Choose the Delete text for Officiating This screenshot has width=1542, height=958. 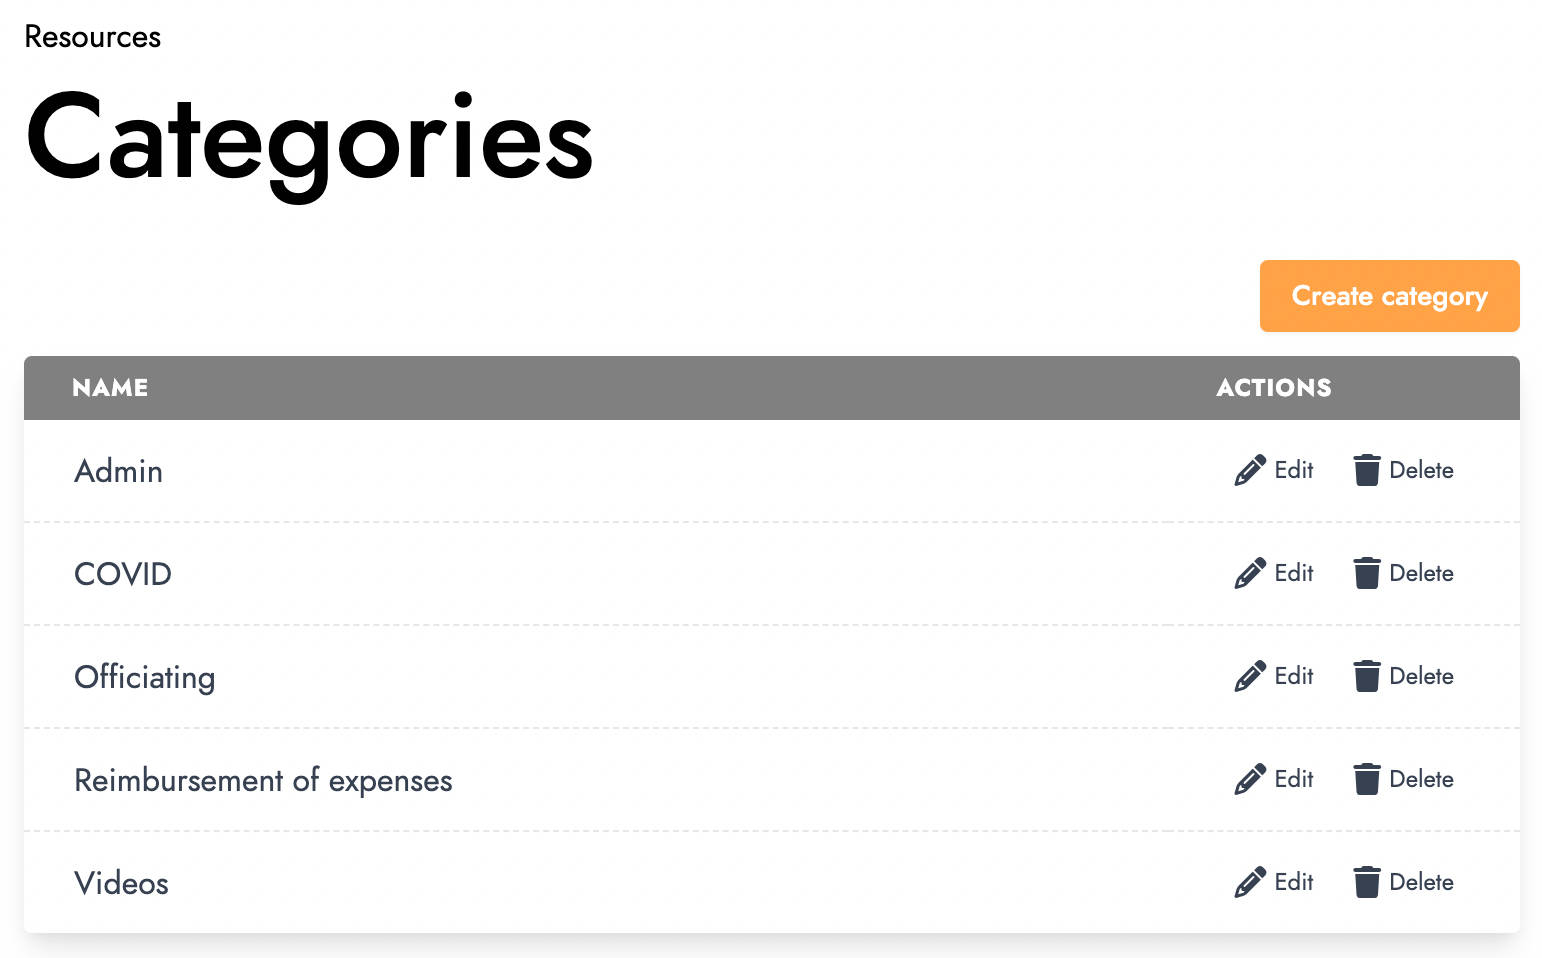pyautogui.click(x=1421, y=676)
